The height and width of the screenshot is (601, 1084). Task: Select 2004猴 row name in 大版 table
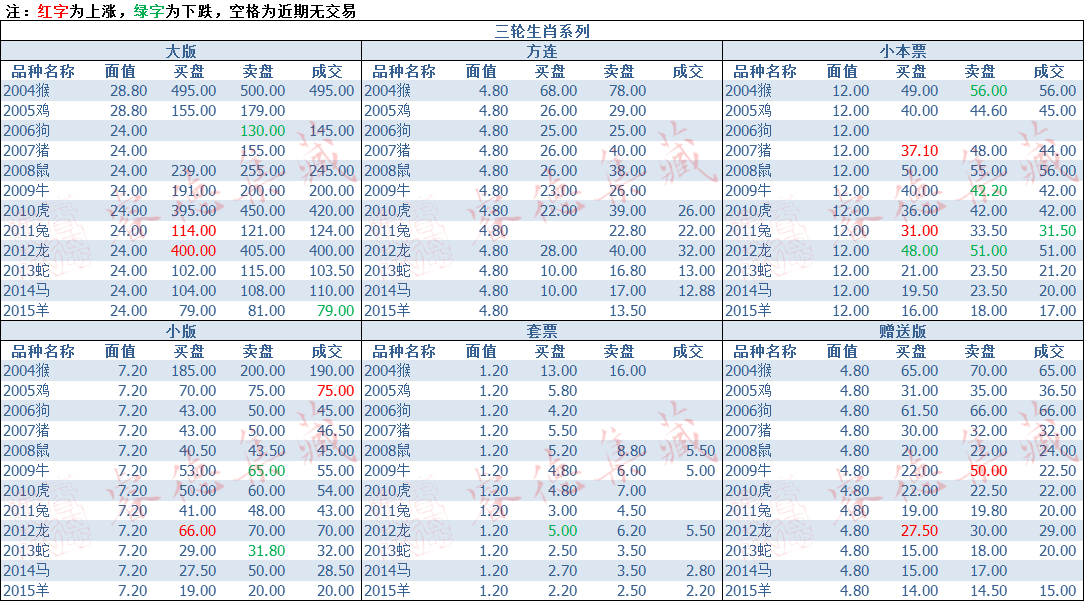point(27,91)
